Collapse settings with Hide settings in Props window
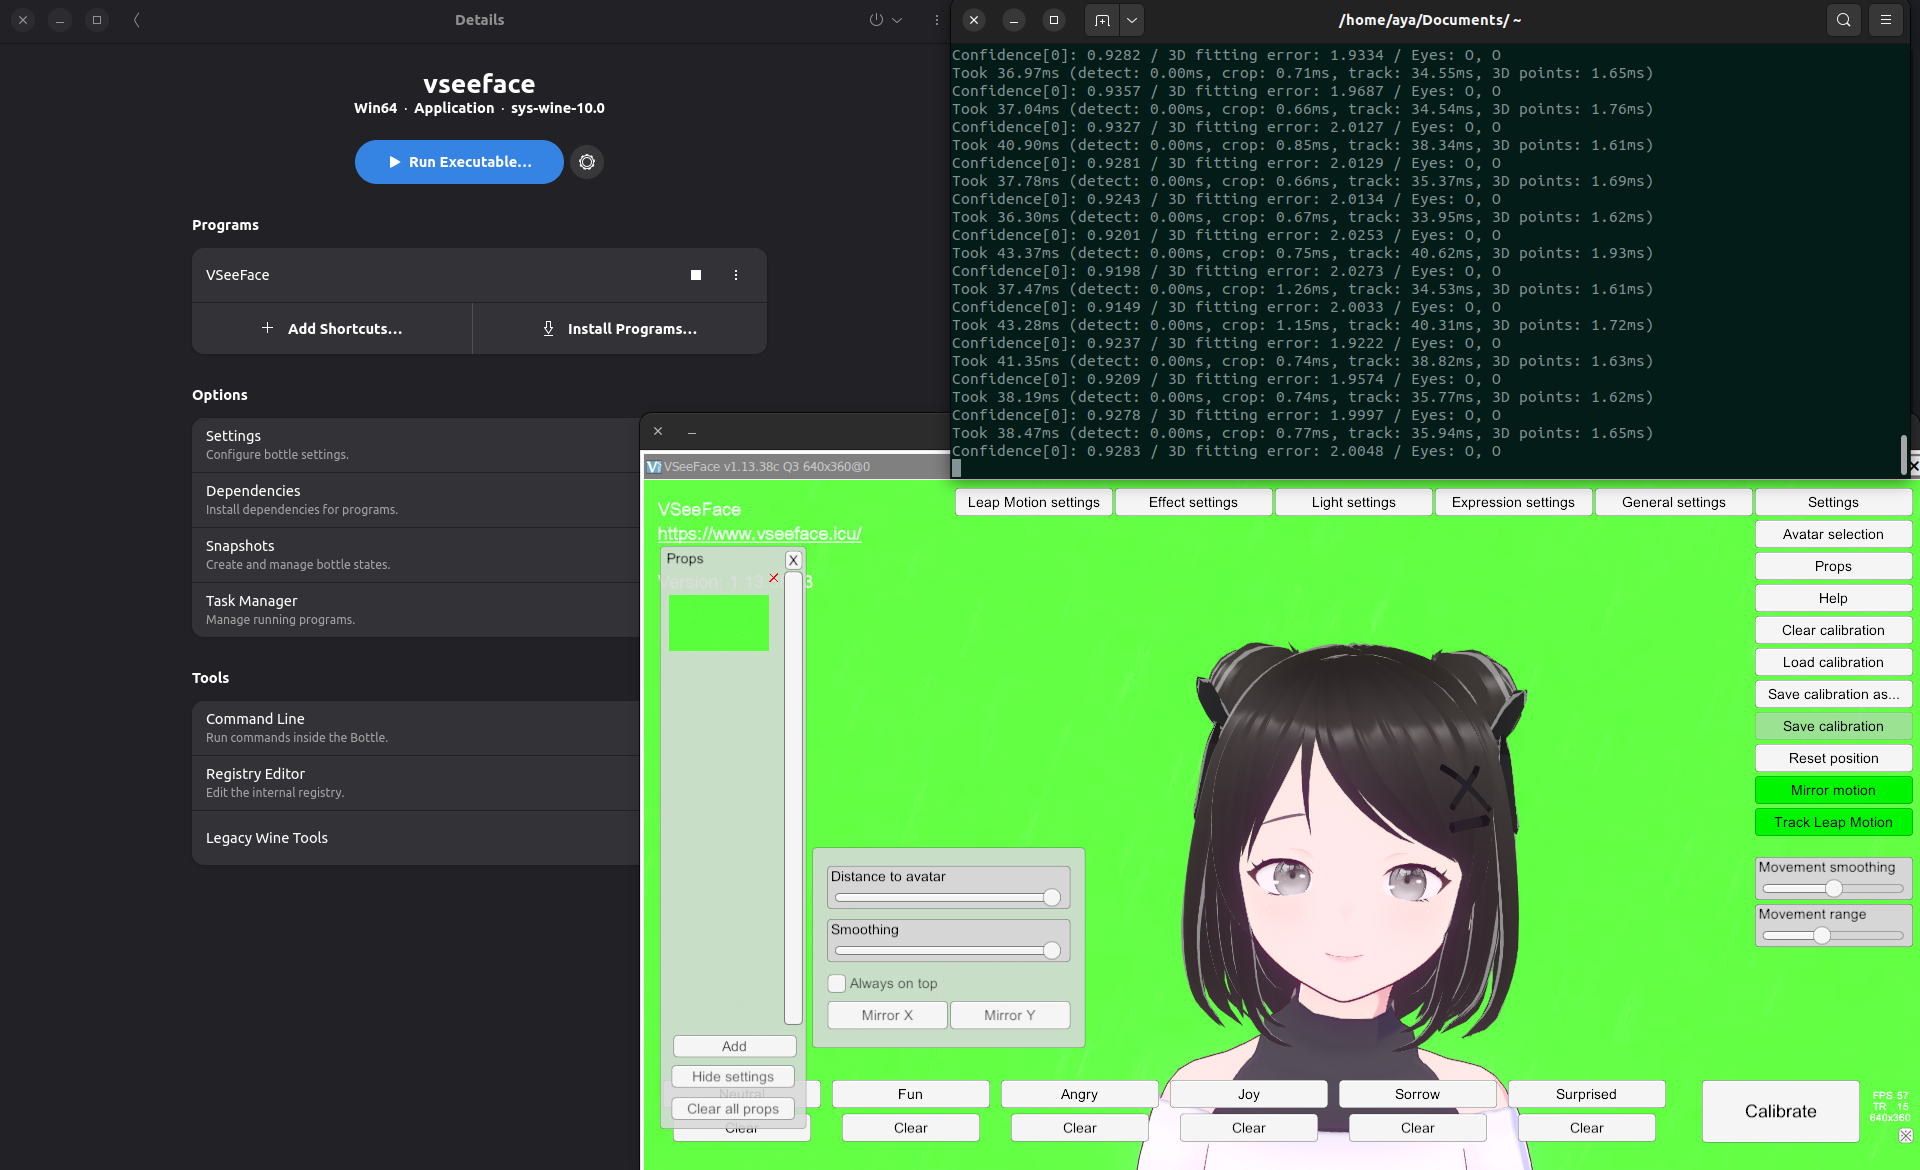 732,1076
